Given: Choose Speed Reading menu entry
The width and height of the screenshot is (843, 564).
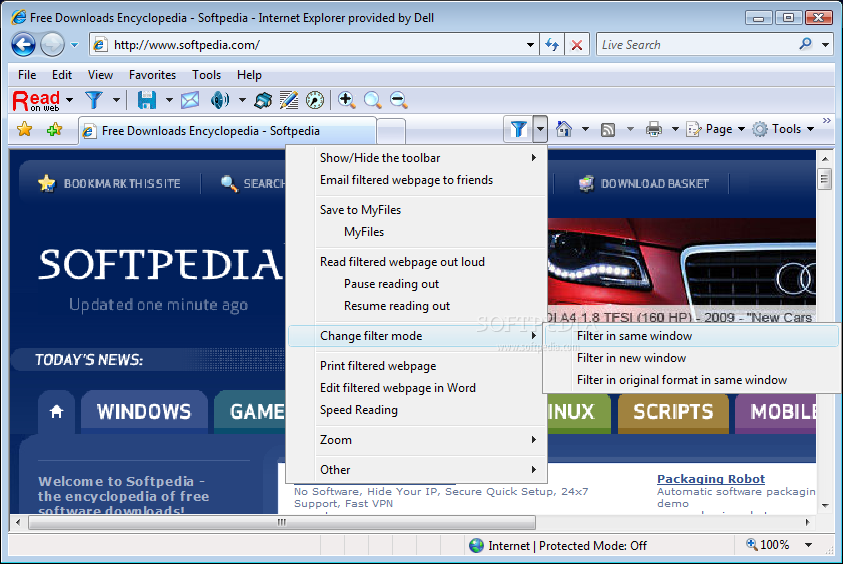Looking at the screenshot, I should [417, 410].
